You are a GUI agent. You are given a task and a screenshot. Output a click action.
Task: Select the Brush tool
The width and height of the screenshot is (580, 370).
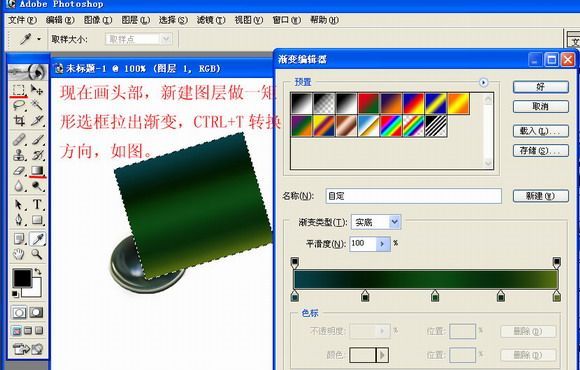tap(37, 140)
